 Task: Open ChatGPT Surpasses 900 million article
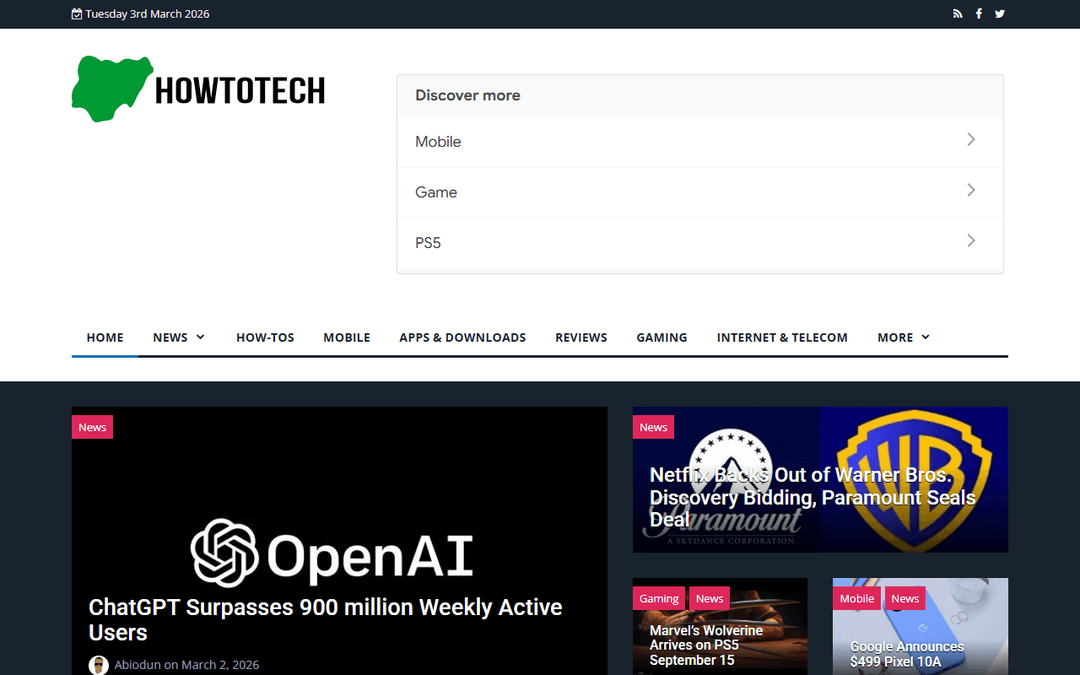pyautogui.click(x=325, y=620)
